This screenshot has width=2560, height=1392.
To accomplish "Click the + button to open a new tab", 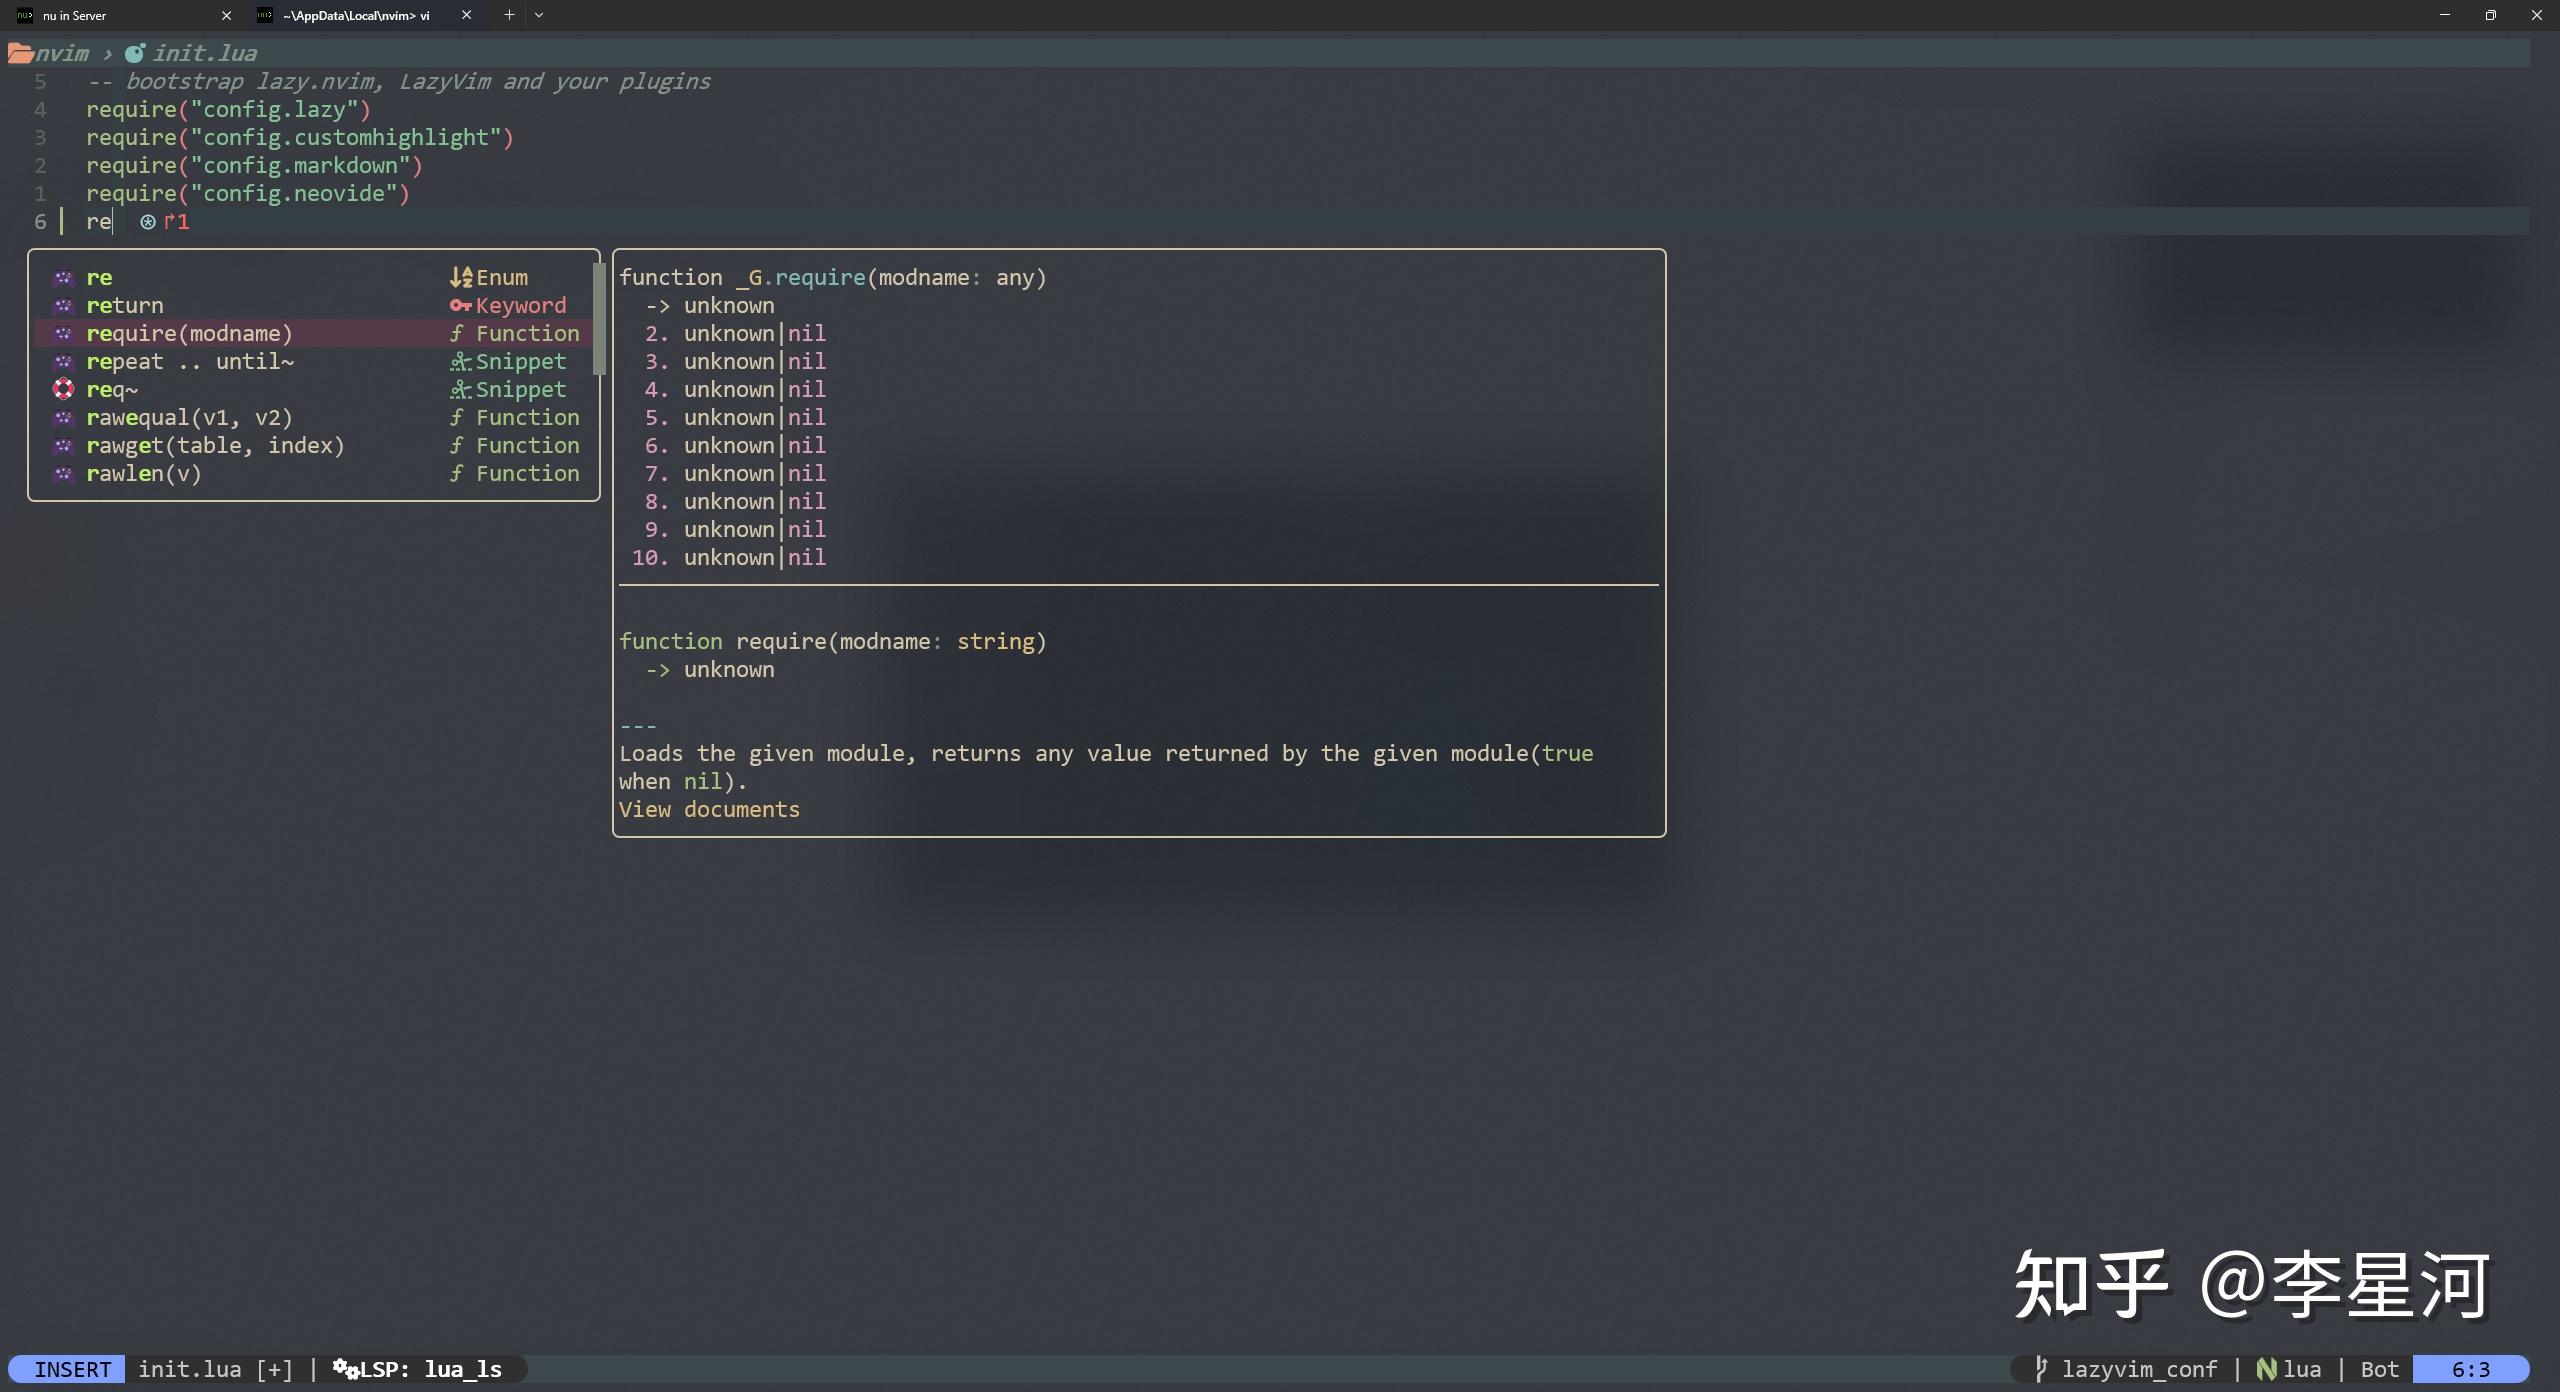I will point(509,15).
